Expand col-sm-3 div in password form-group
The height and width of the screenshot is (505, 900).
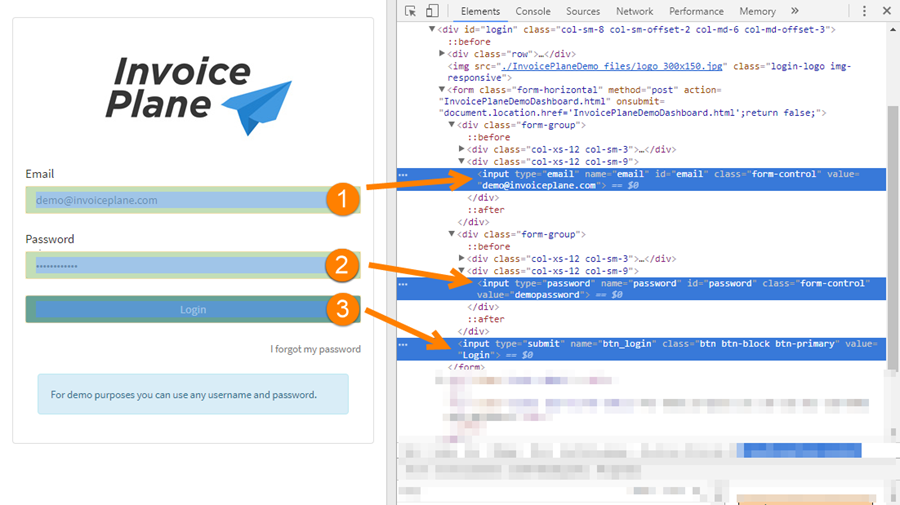461,258
